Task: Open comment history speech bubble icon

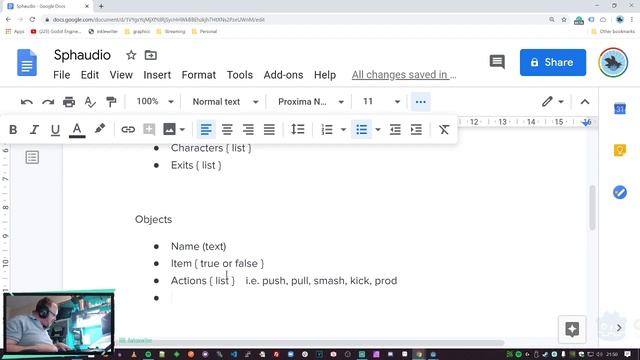Action: point(497,62)
